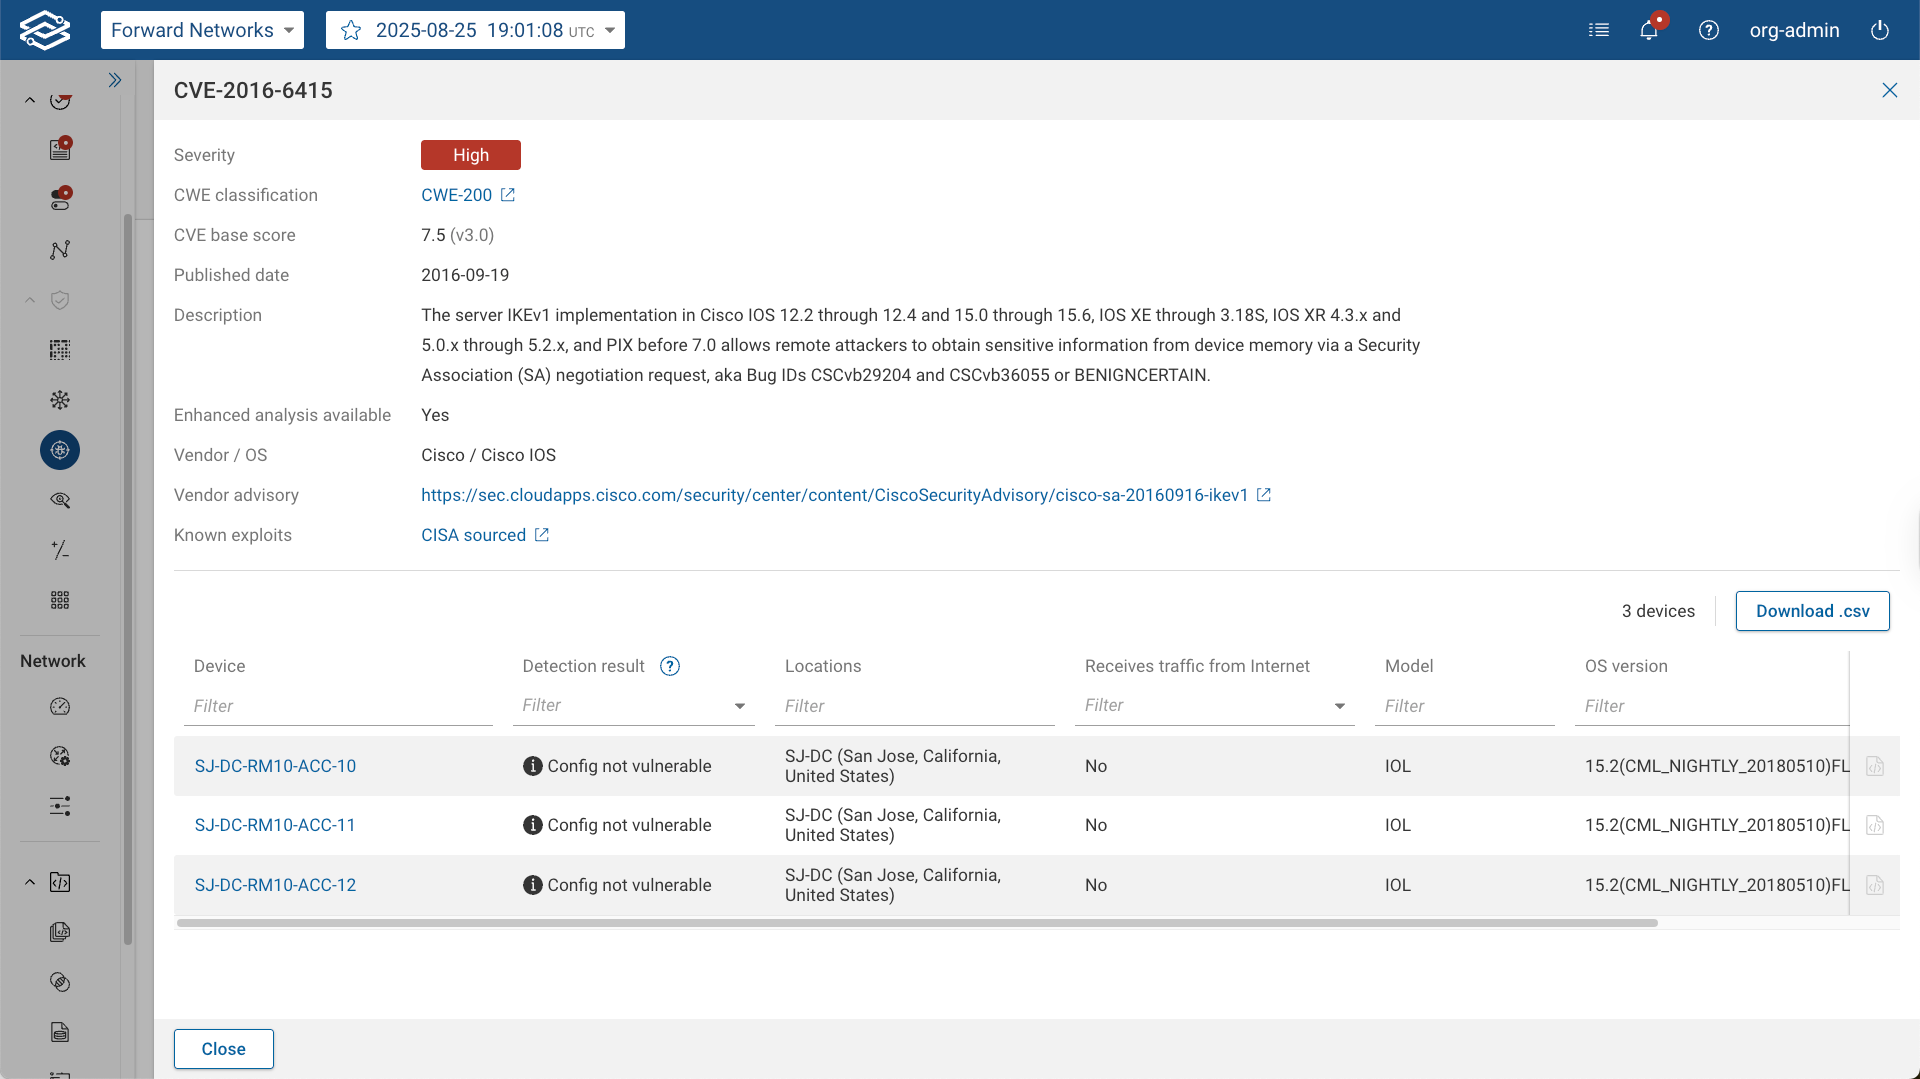Open the search analysis sidebar icon
Screen dimensions: 1920x1079
(59, 500)
